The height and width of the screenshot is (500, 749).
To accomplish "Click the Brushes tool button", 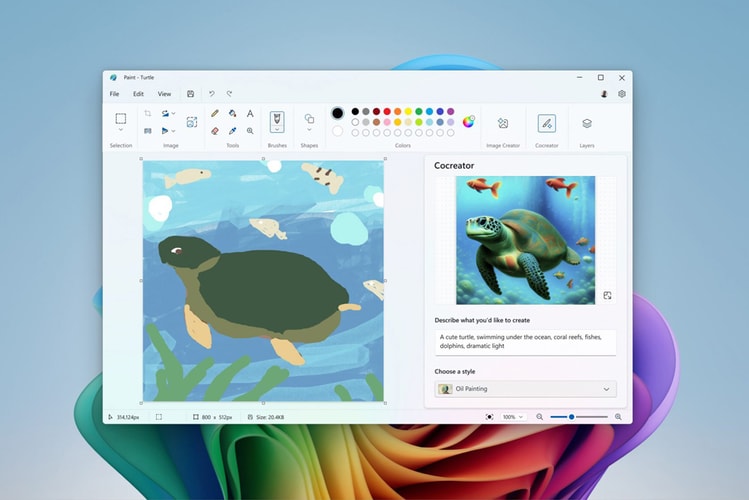I will [277, 118].
